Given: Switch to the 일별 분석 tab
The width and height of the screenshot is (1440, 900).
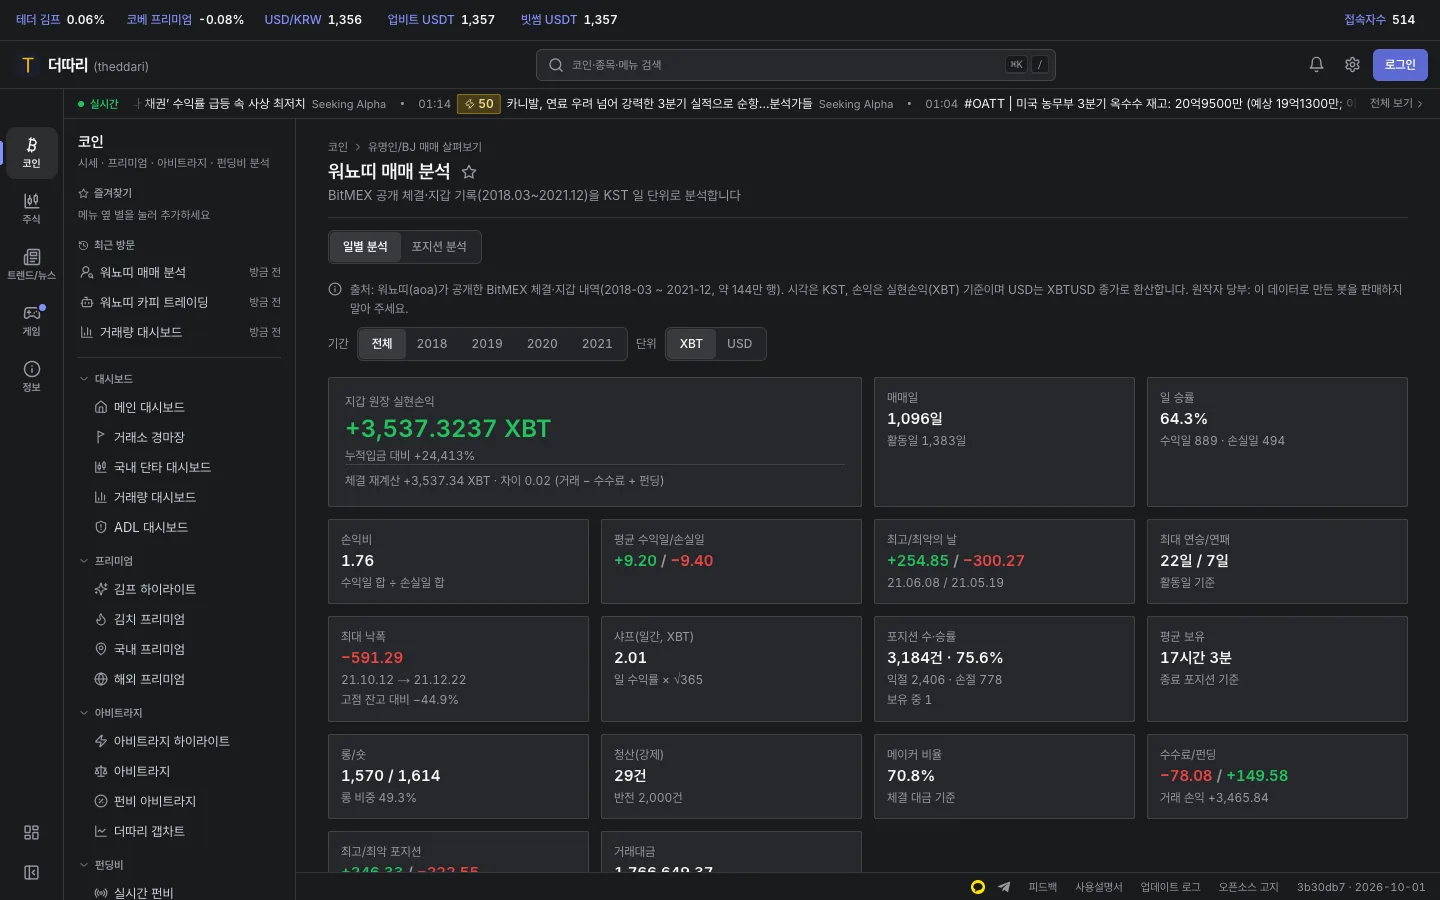Looking at the screenshot, I should tap(365, 247).
